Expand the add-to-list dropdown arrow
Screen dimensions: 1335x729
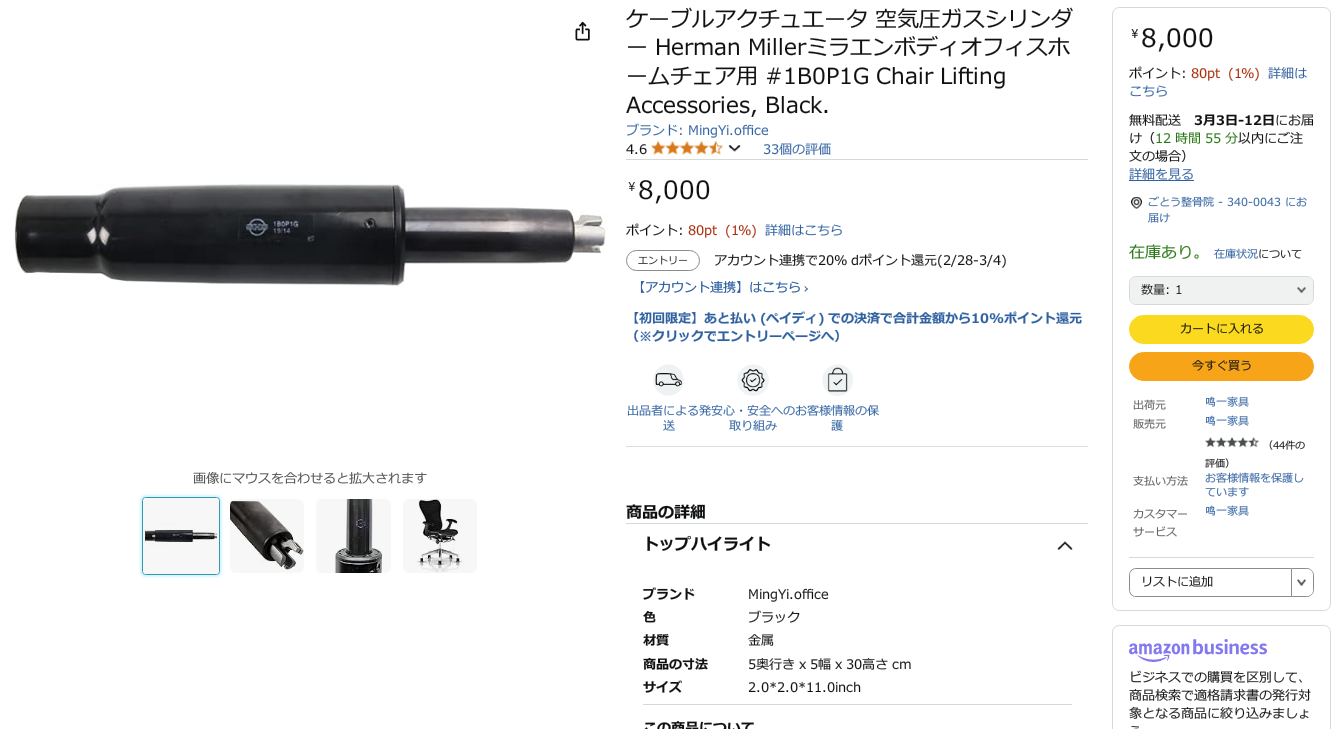point(1302,582)
